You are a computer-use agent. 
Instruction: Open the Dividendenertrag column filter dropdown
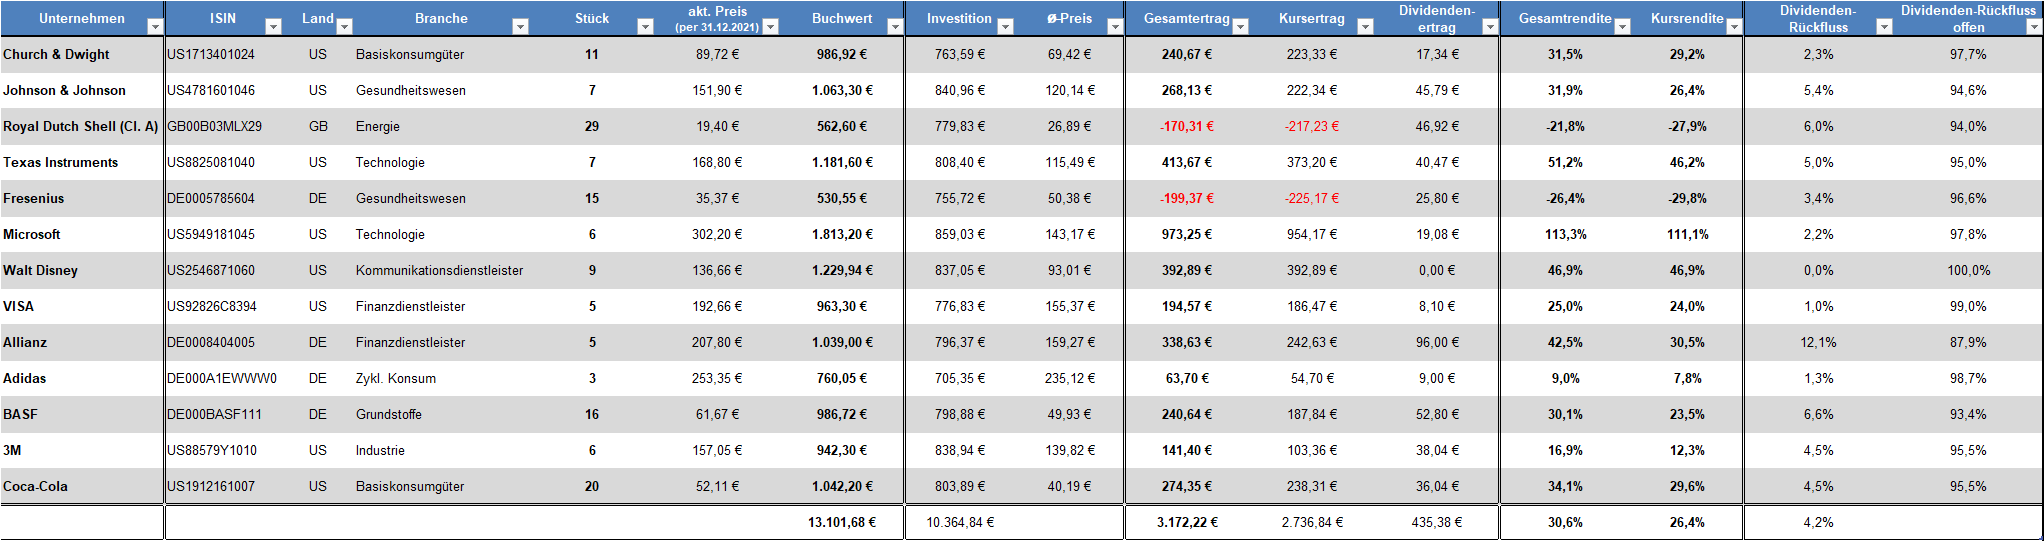1490,27
